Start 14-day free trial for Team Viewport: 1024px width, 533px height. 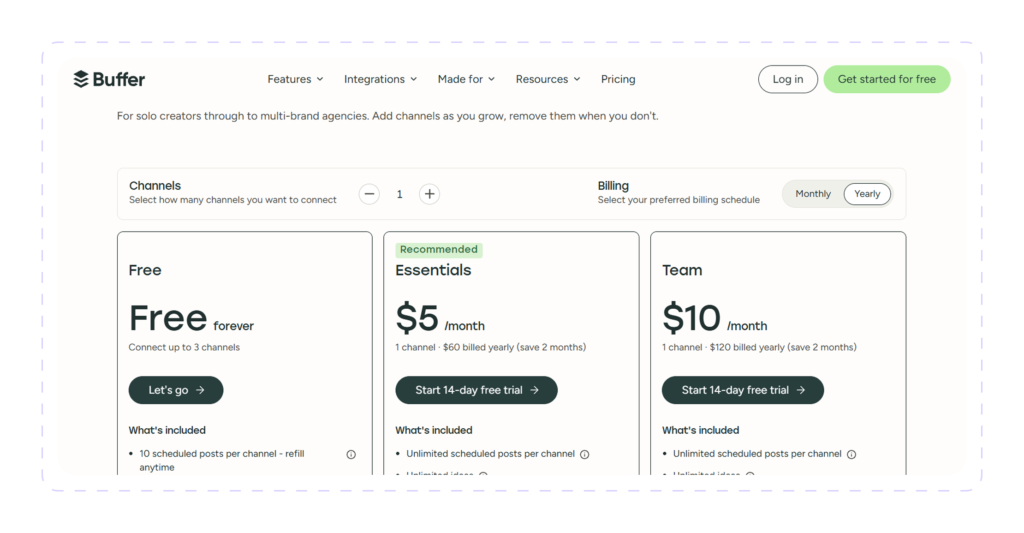pos(743,390)
